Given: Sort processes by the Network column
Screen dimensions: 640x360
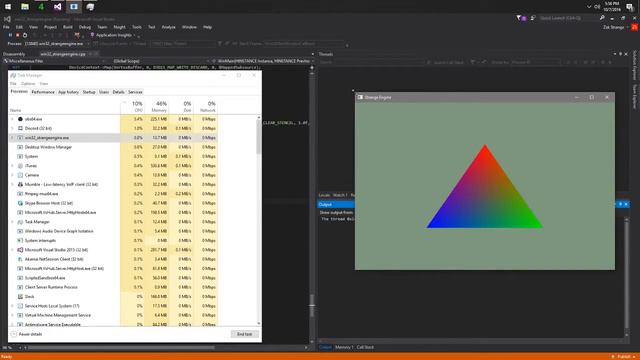Looking at the screenshot, I should tap(205, 107).
